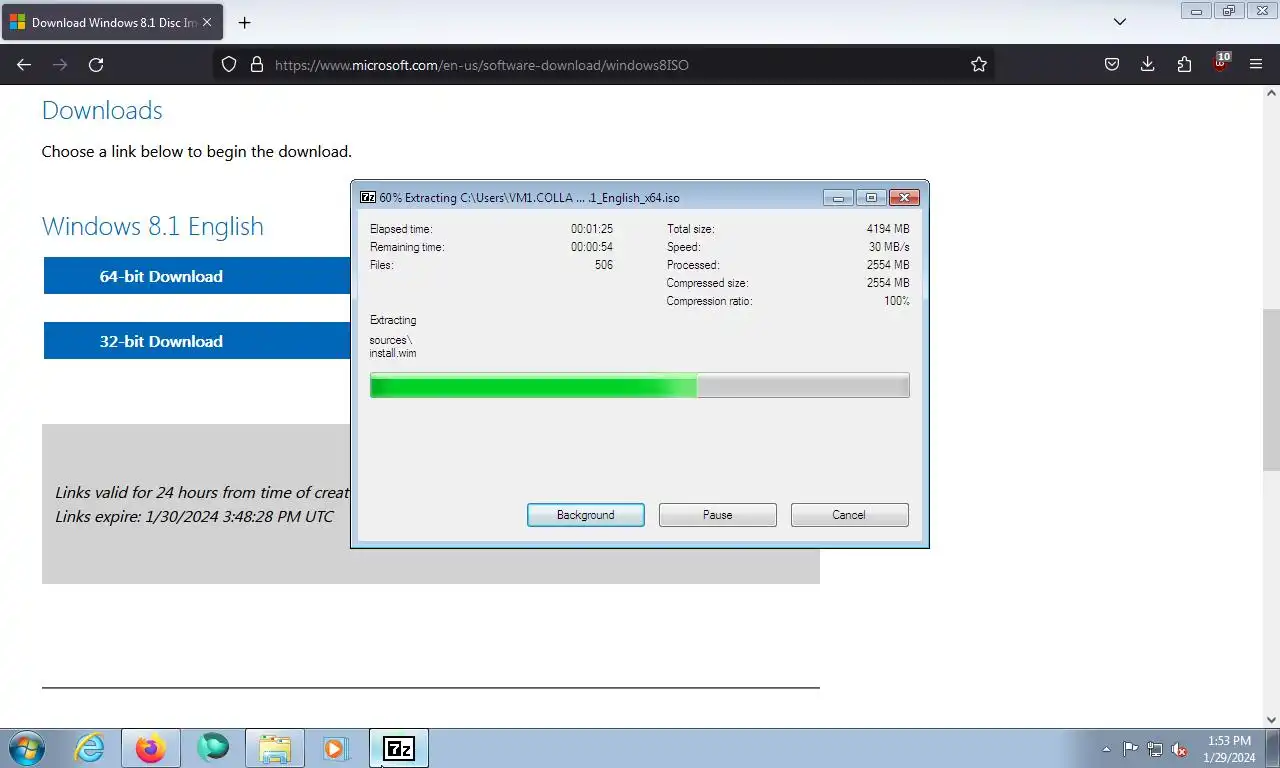The height and width of the screenshot is (768, 1280).
Task: Select the Download Windows 8.1 Disc Image tab
Action: (x=112, y=22)
